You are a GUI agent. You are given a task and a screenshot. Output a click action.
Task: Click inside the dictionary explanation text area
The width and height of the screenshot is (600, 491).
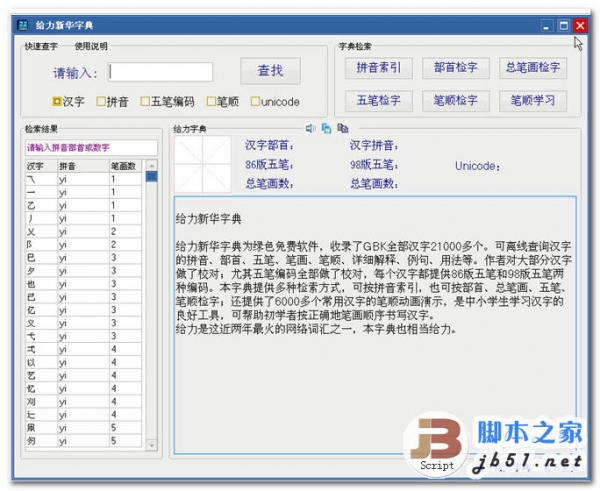[x=375, y=325]
